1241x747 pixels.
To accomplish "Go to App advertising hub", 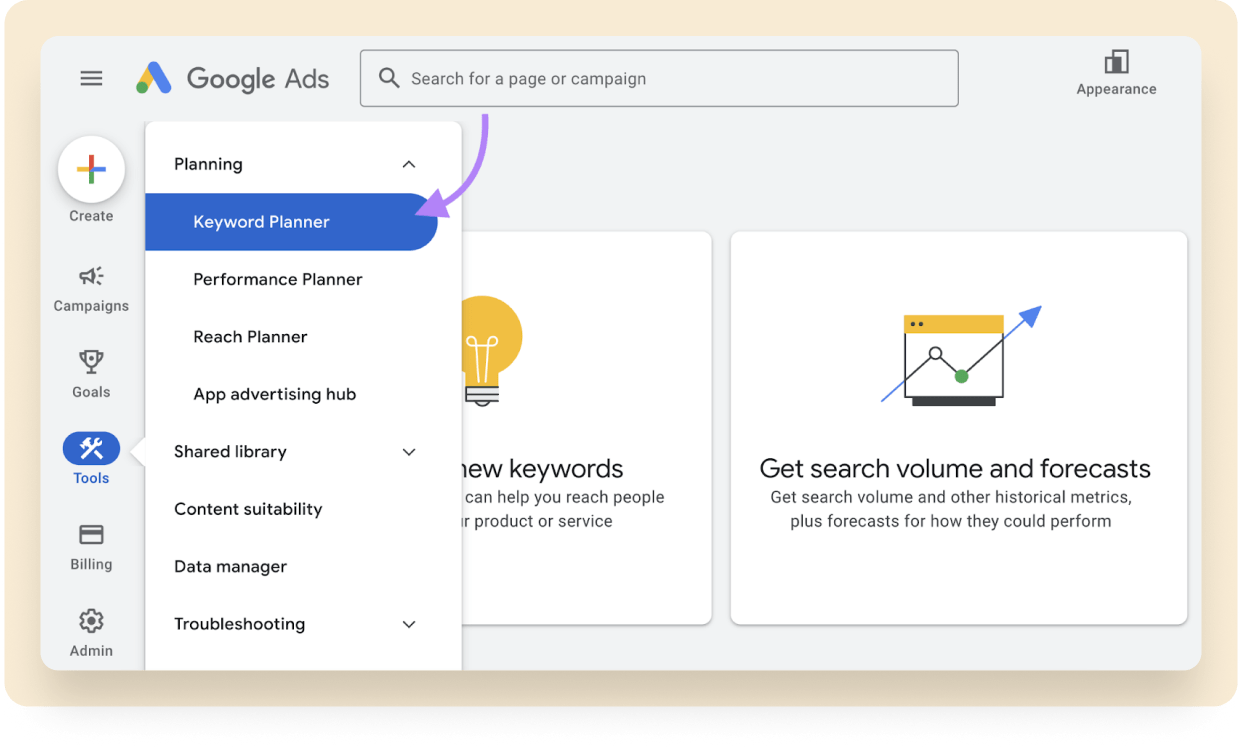I will coord(275,394).
